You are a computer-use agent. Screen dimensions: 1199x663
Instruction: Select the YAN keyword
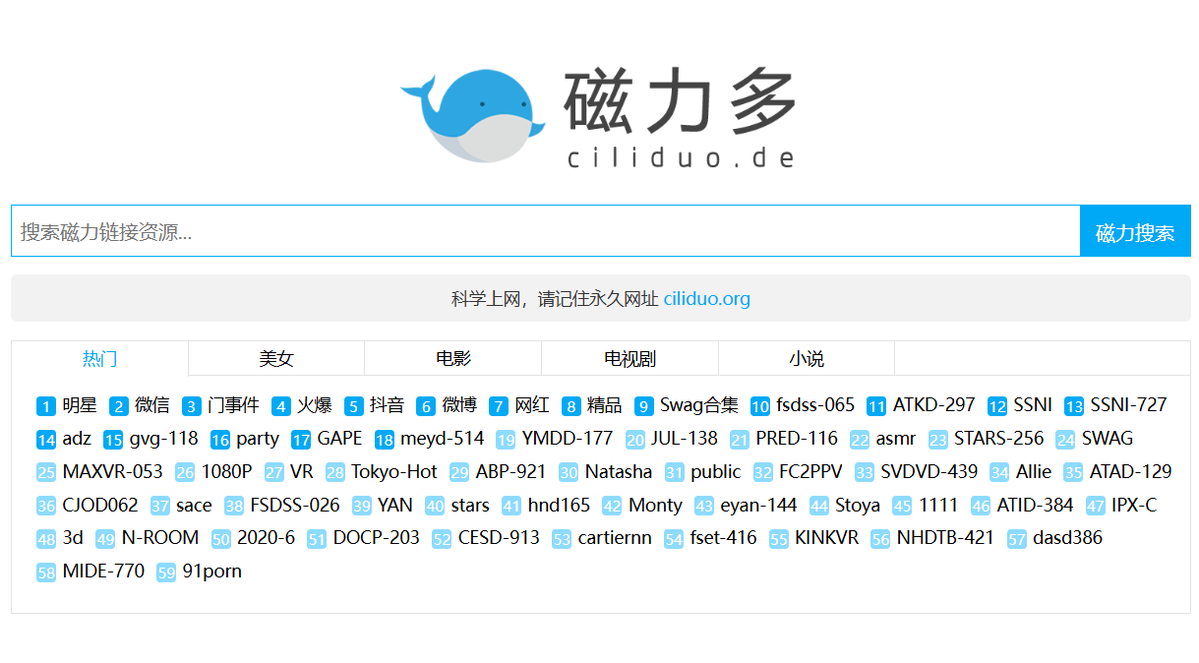tap(395, 505)
